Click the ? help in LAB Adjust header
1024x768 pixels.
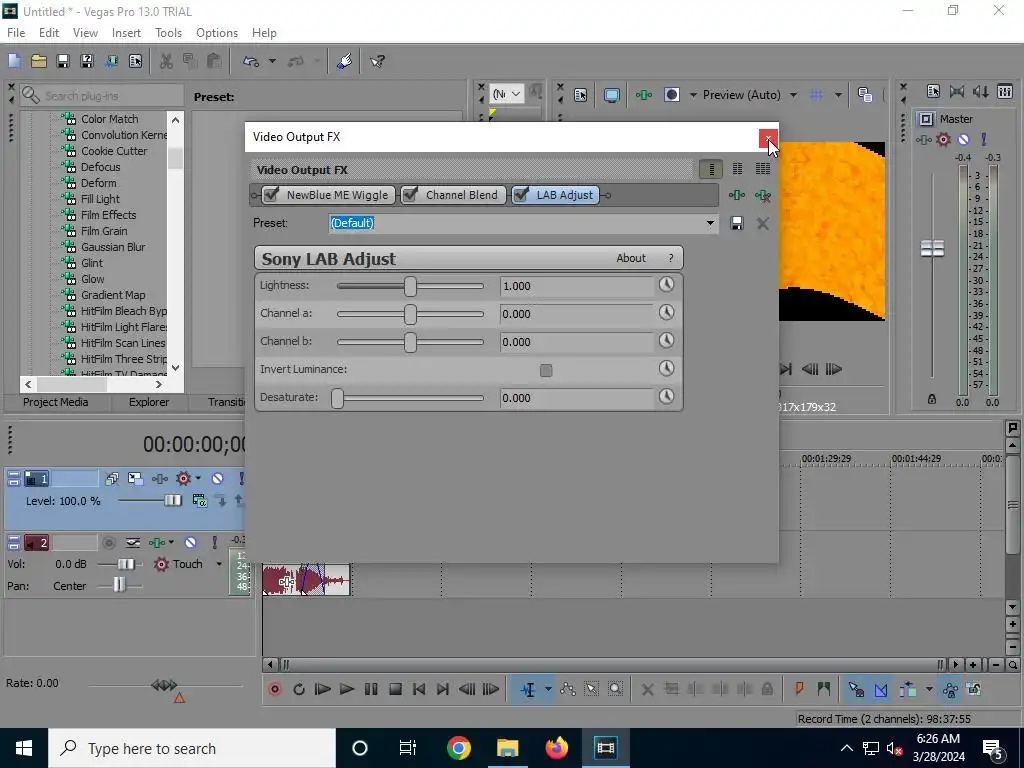[671, 258]
